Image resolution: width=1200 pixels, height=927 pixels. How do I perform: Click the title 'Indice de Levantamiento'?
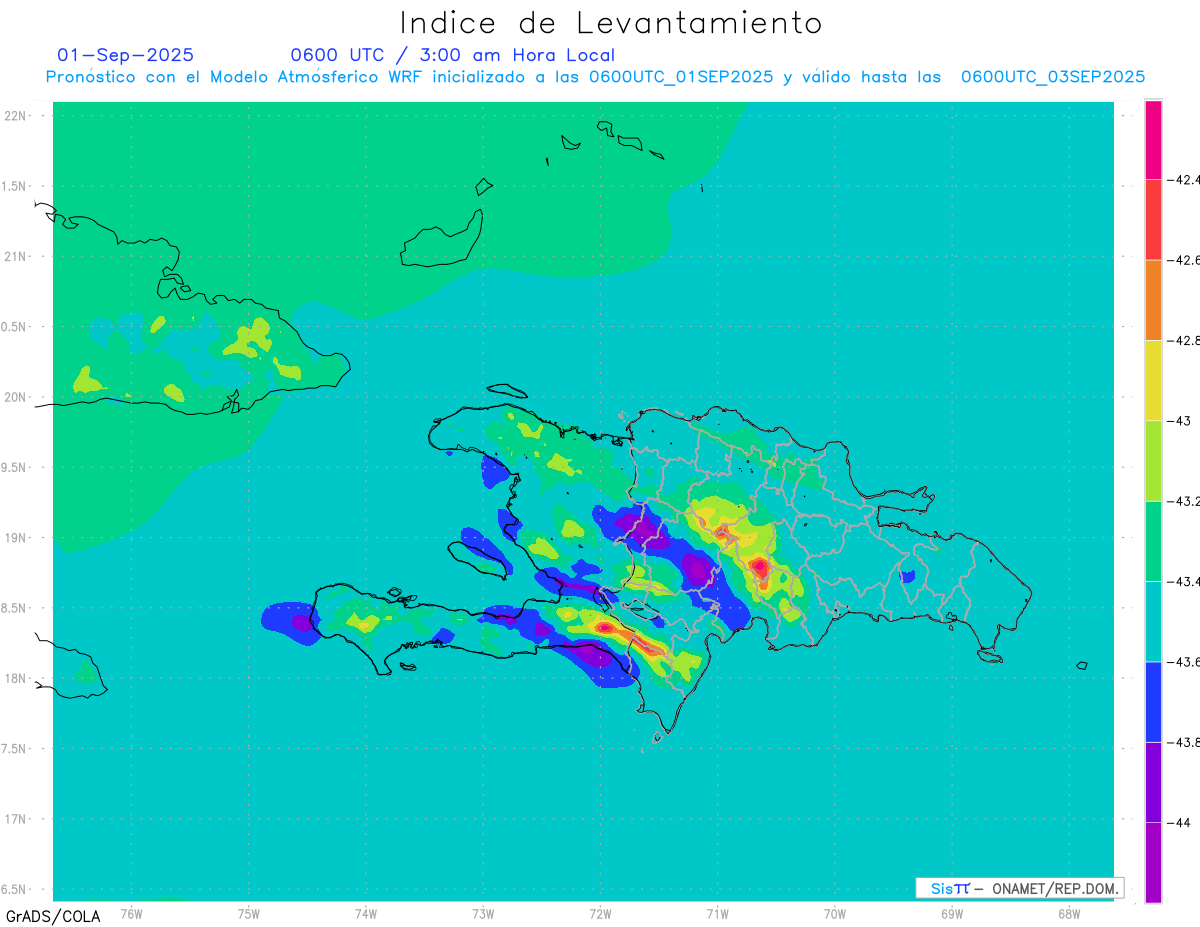coord(611,23)
